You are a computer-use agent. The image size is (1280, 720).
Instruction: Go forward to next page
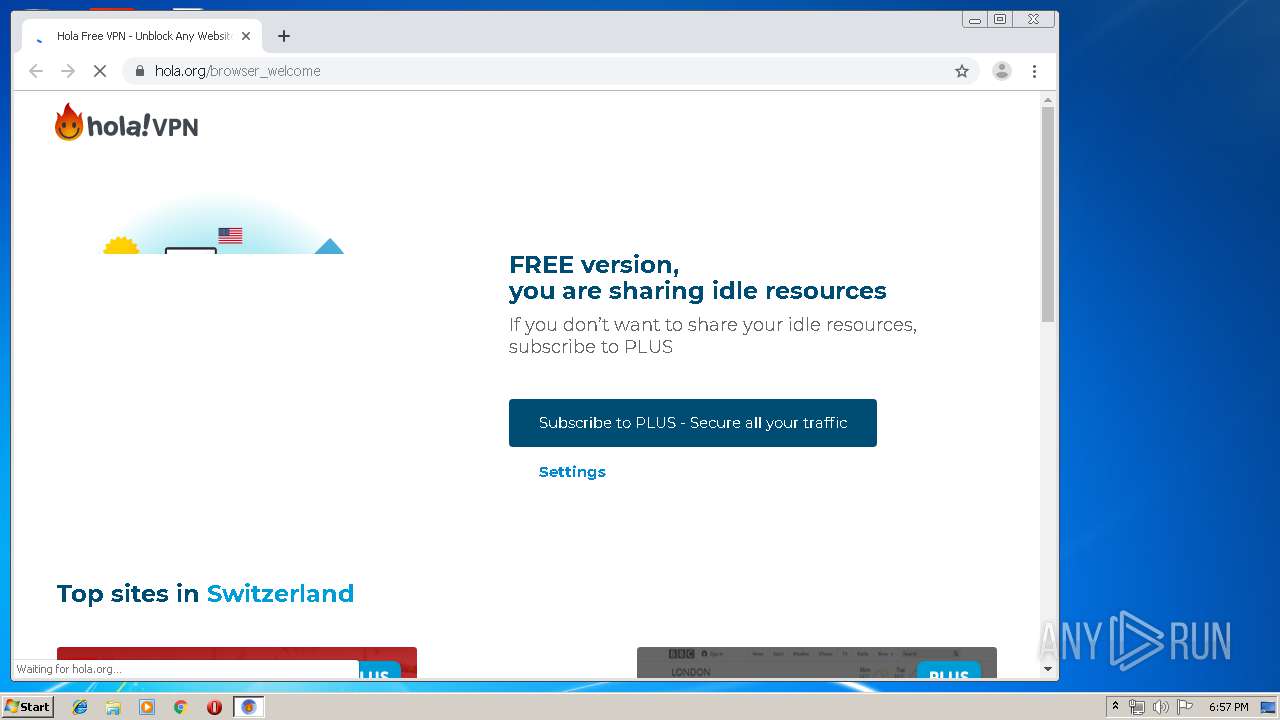68,71
